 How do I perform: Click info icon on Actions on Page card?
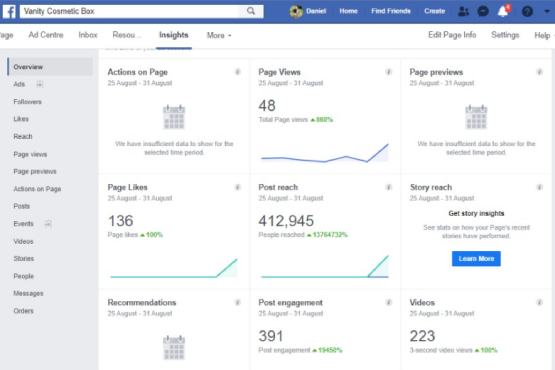tap(238, 72)
